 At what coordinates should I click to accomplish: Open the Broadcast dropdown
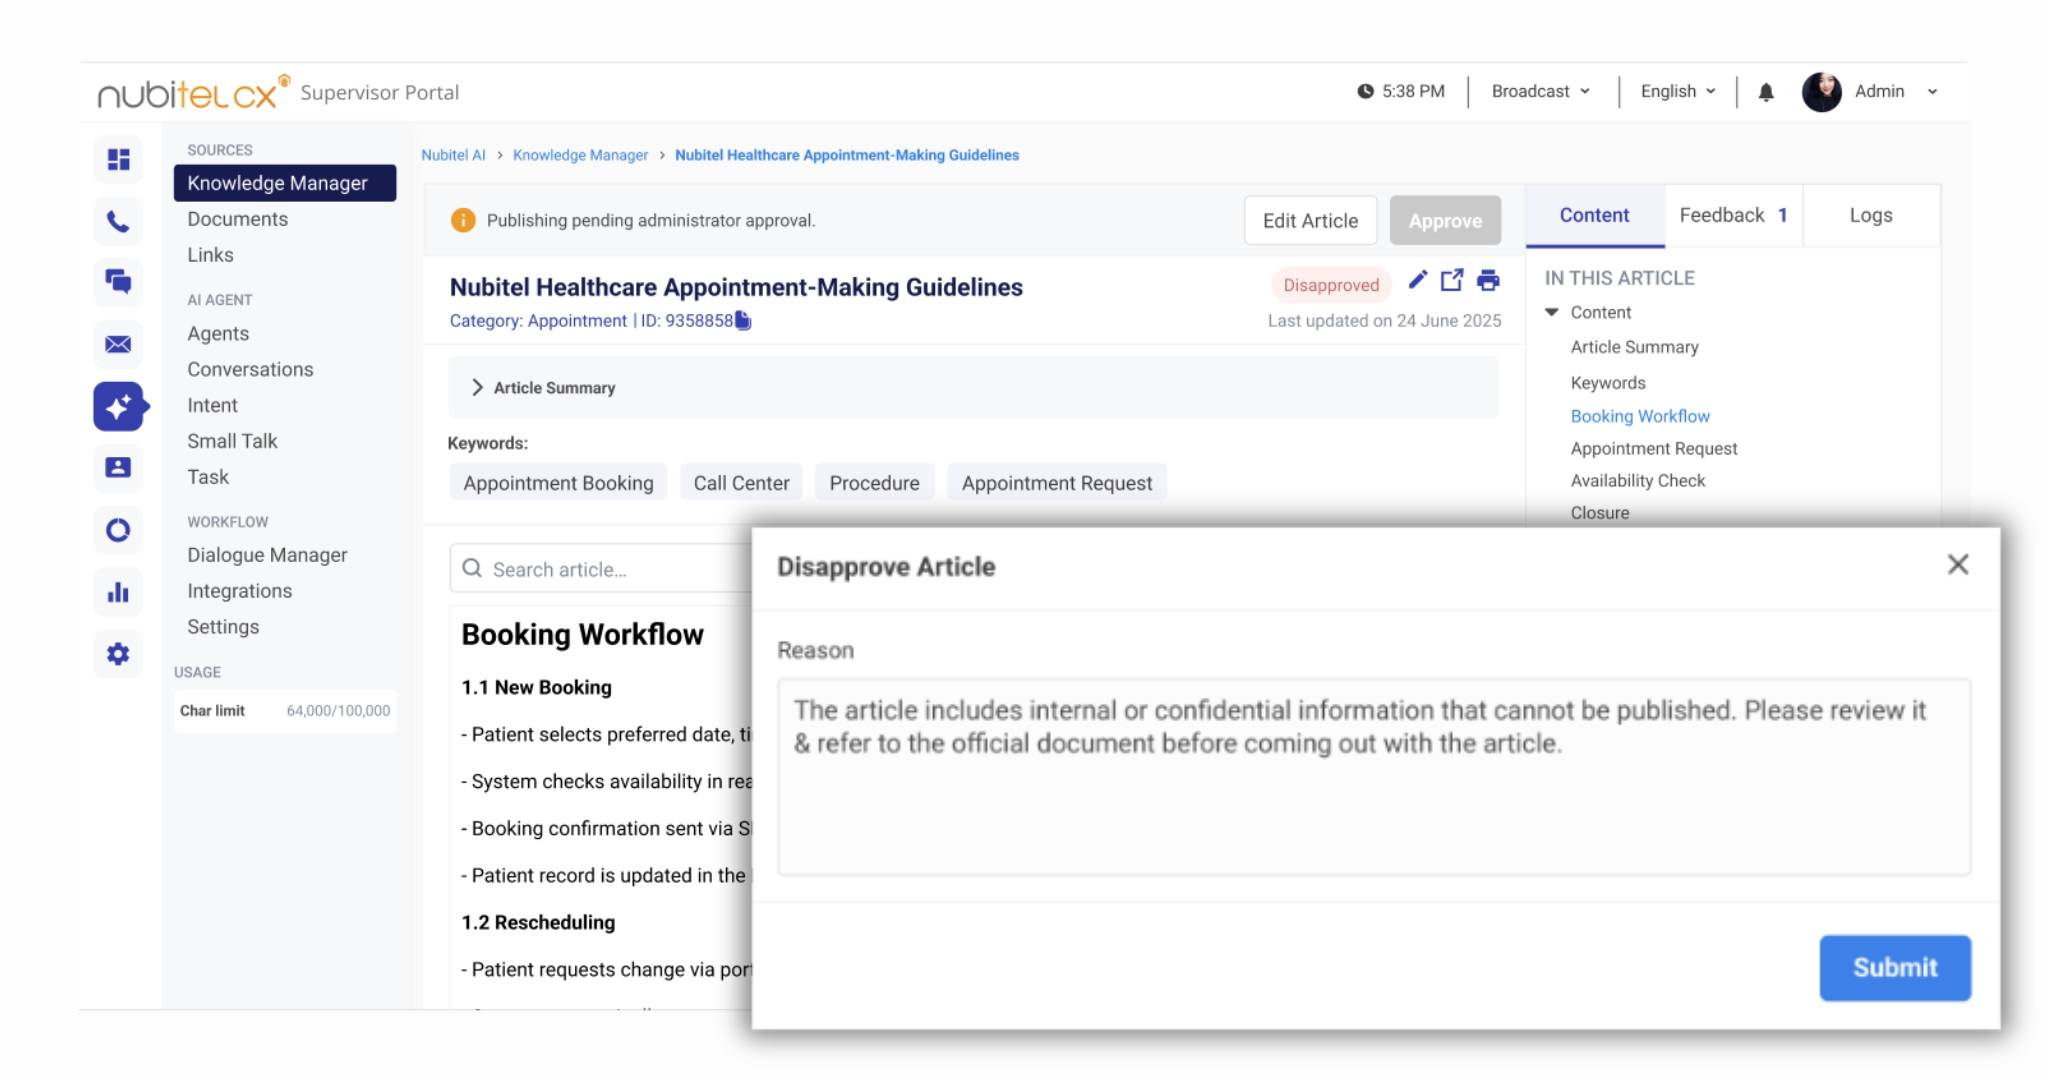pos(1538,91)
